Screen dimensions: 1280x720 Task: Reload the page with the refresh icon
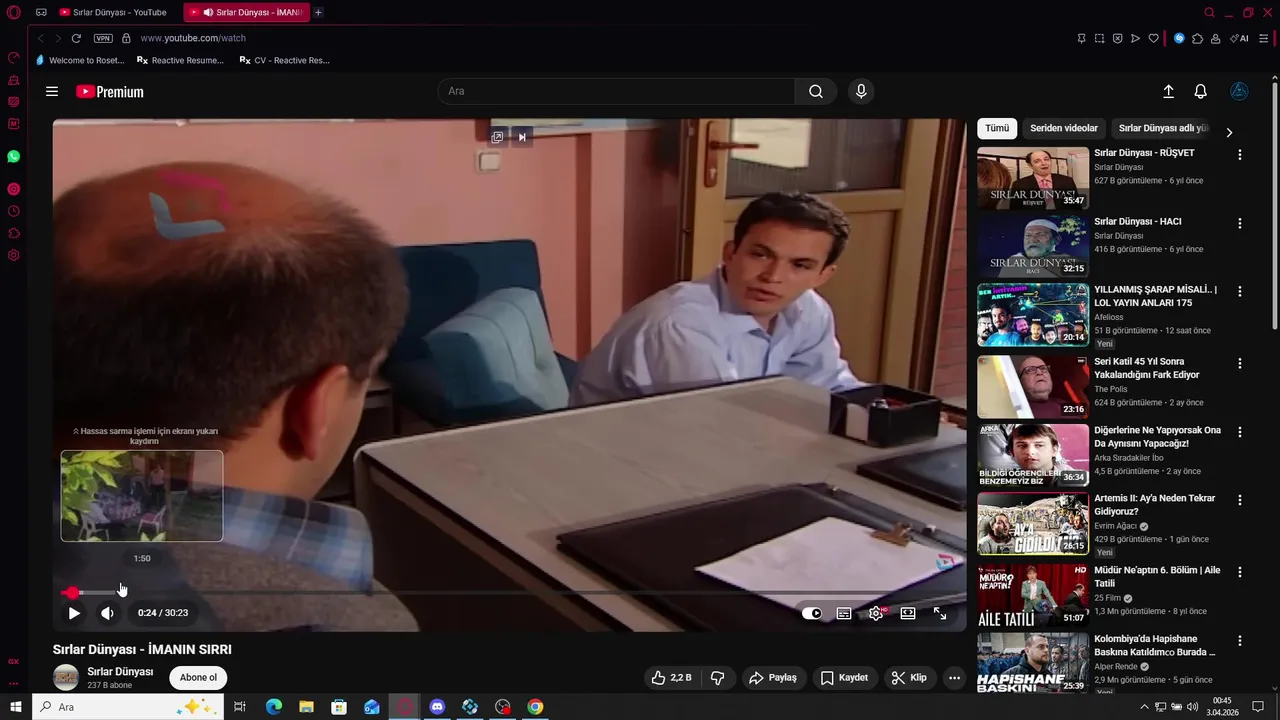tap(76, 38)
